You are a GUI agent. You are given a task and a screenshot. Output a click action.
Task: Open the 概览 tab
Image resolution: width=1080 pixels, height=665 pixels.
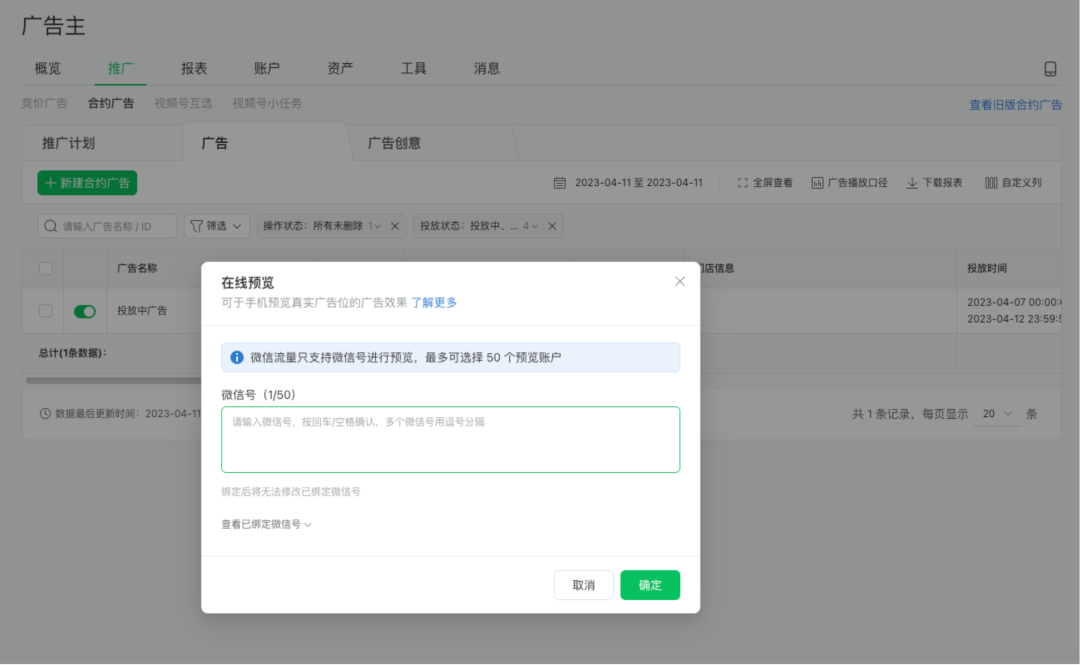[x=48, y=68]
